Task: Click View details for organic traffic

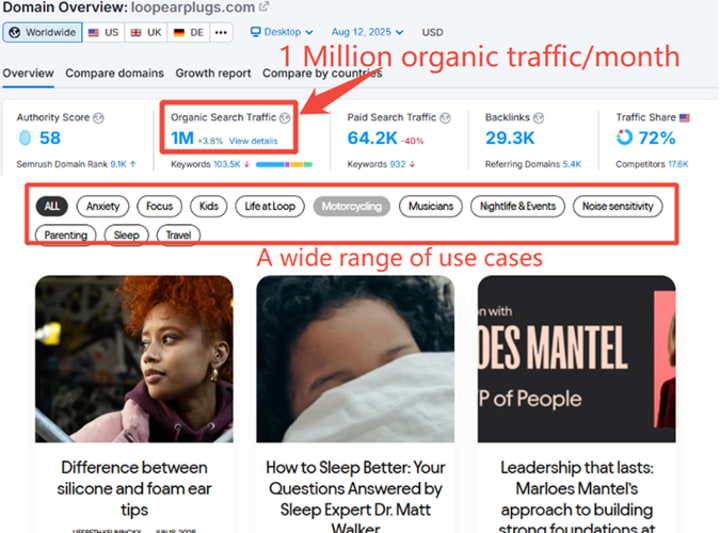Action: 253,141
